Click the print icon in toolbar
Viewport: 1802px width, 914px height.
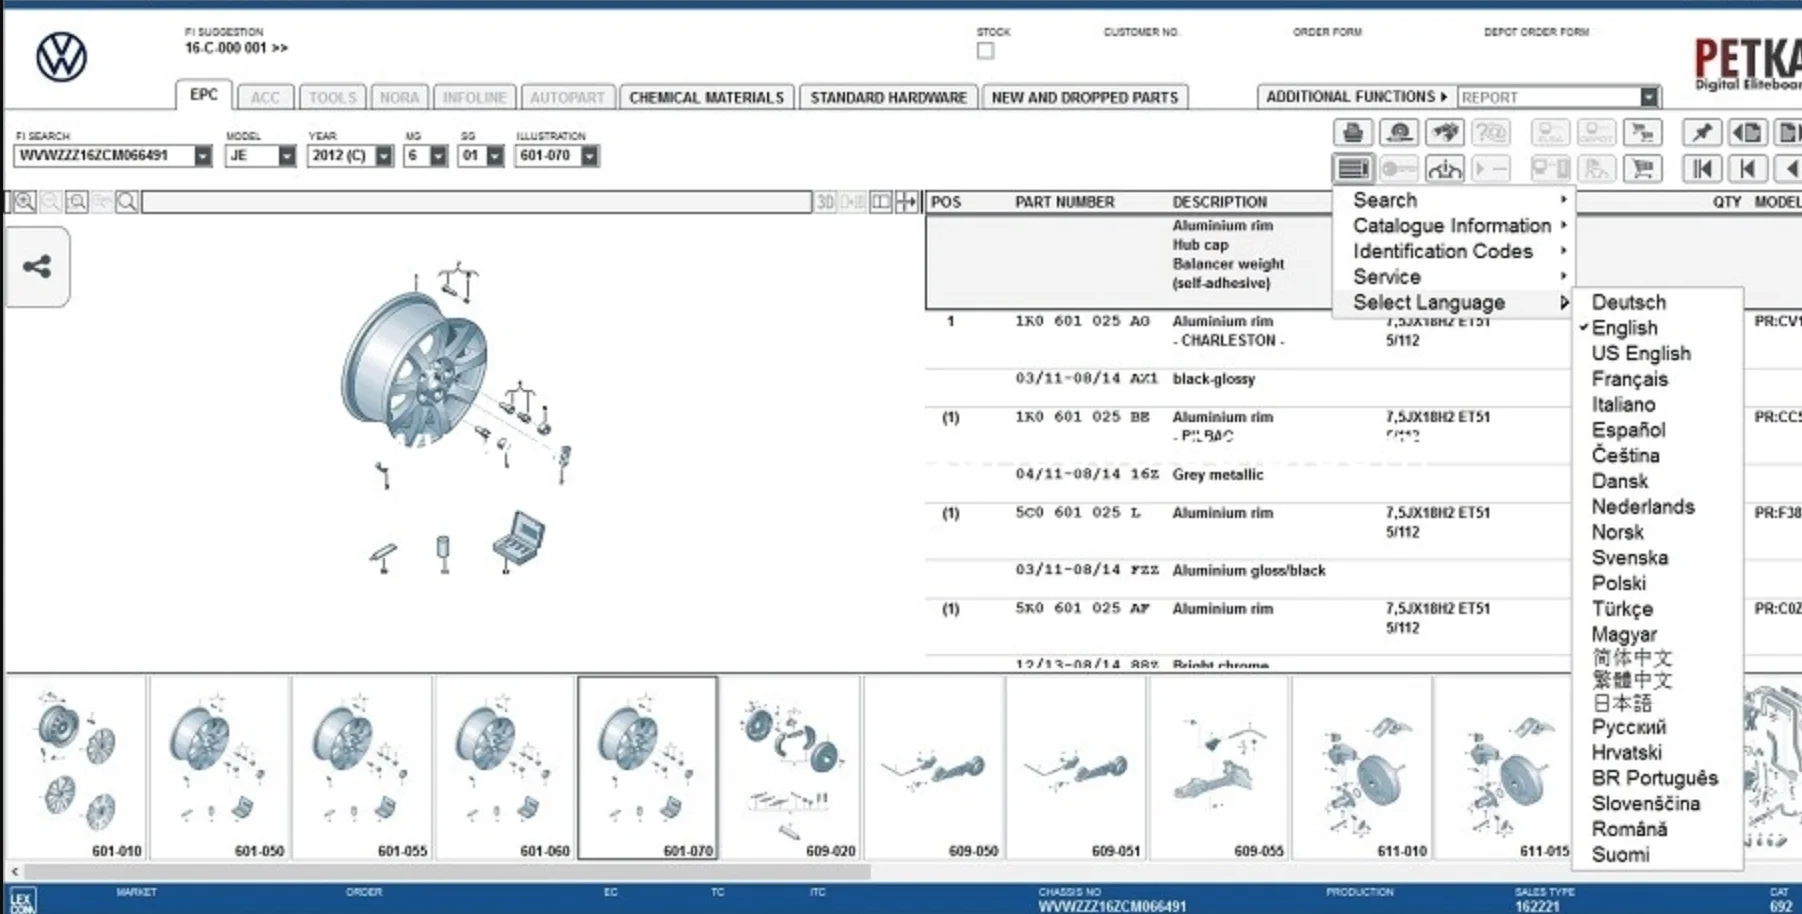1353,132
